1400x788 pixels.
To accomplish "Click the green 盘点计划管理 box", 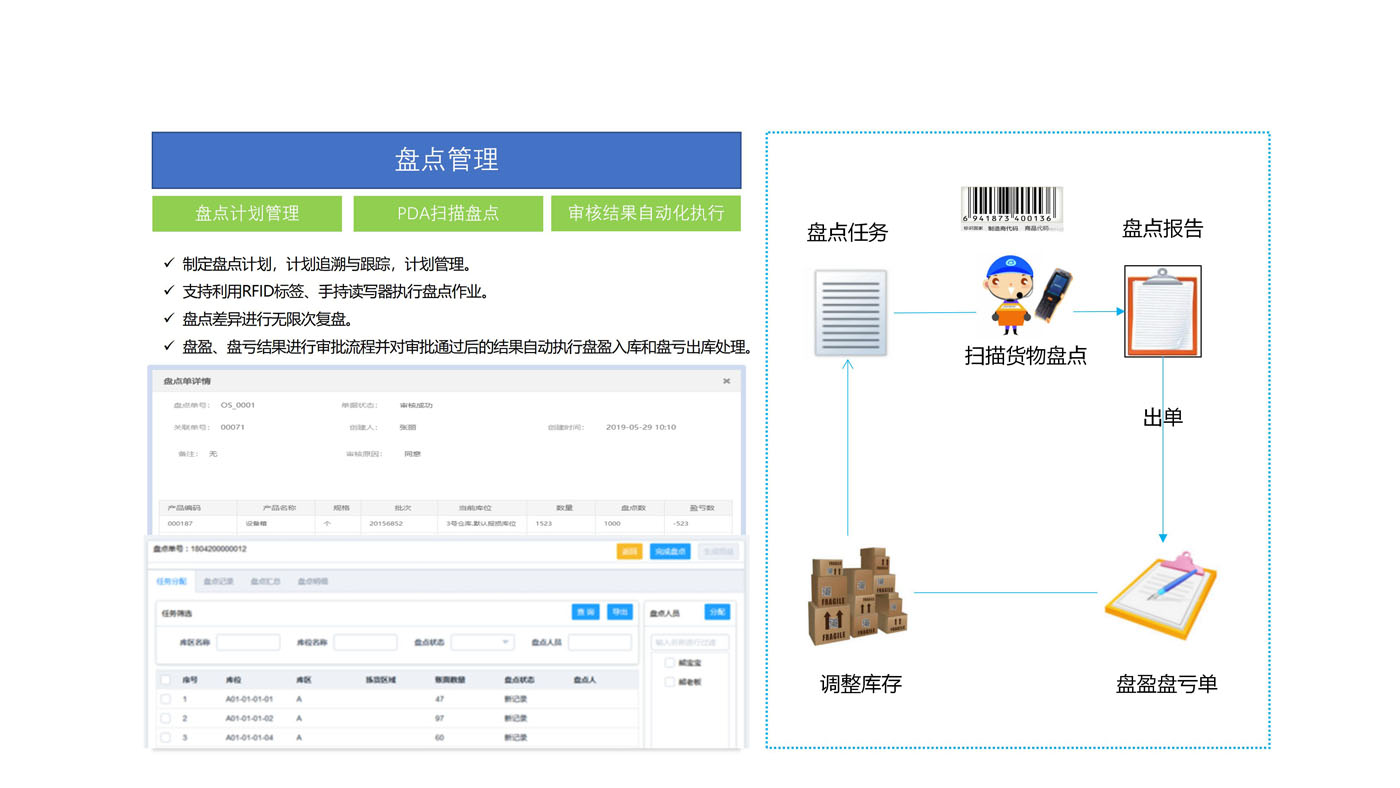I will pyautogui.click(x=247, y=213).
